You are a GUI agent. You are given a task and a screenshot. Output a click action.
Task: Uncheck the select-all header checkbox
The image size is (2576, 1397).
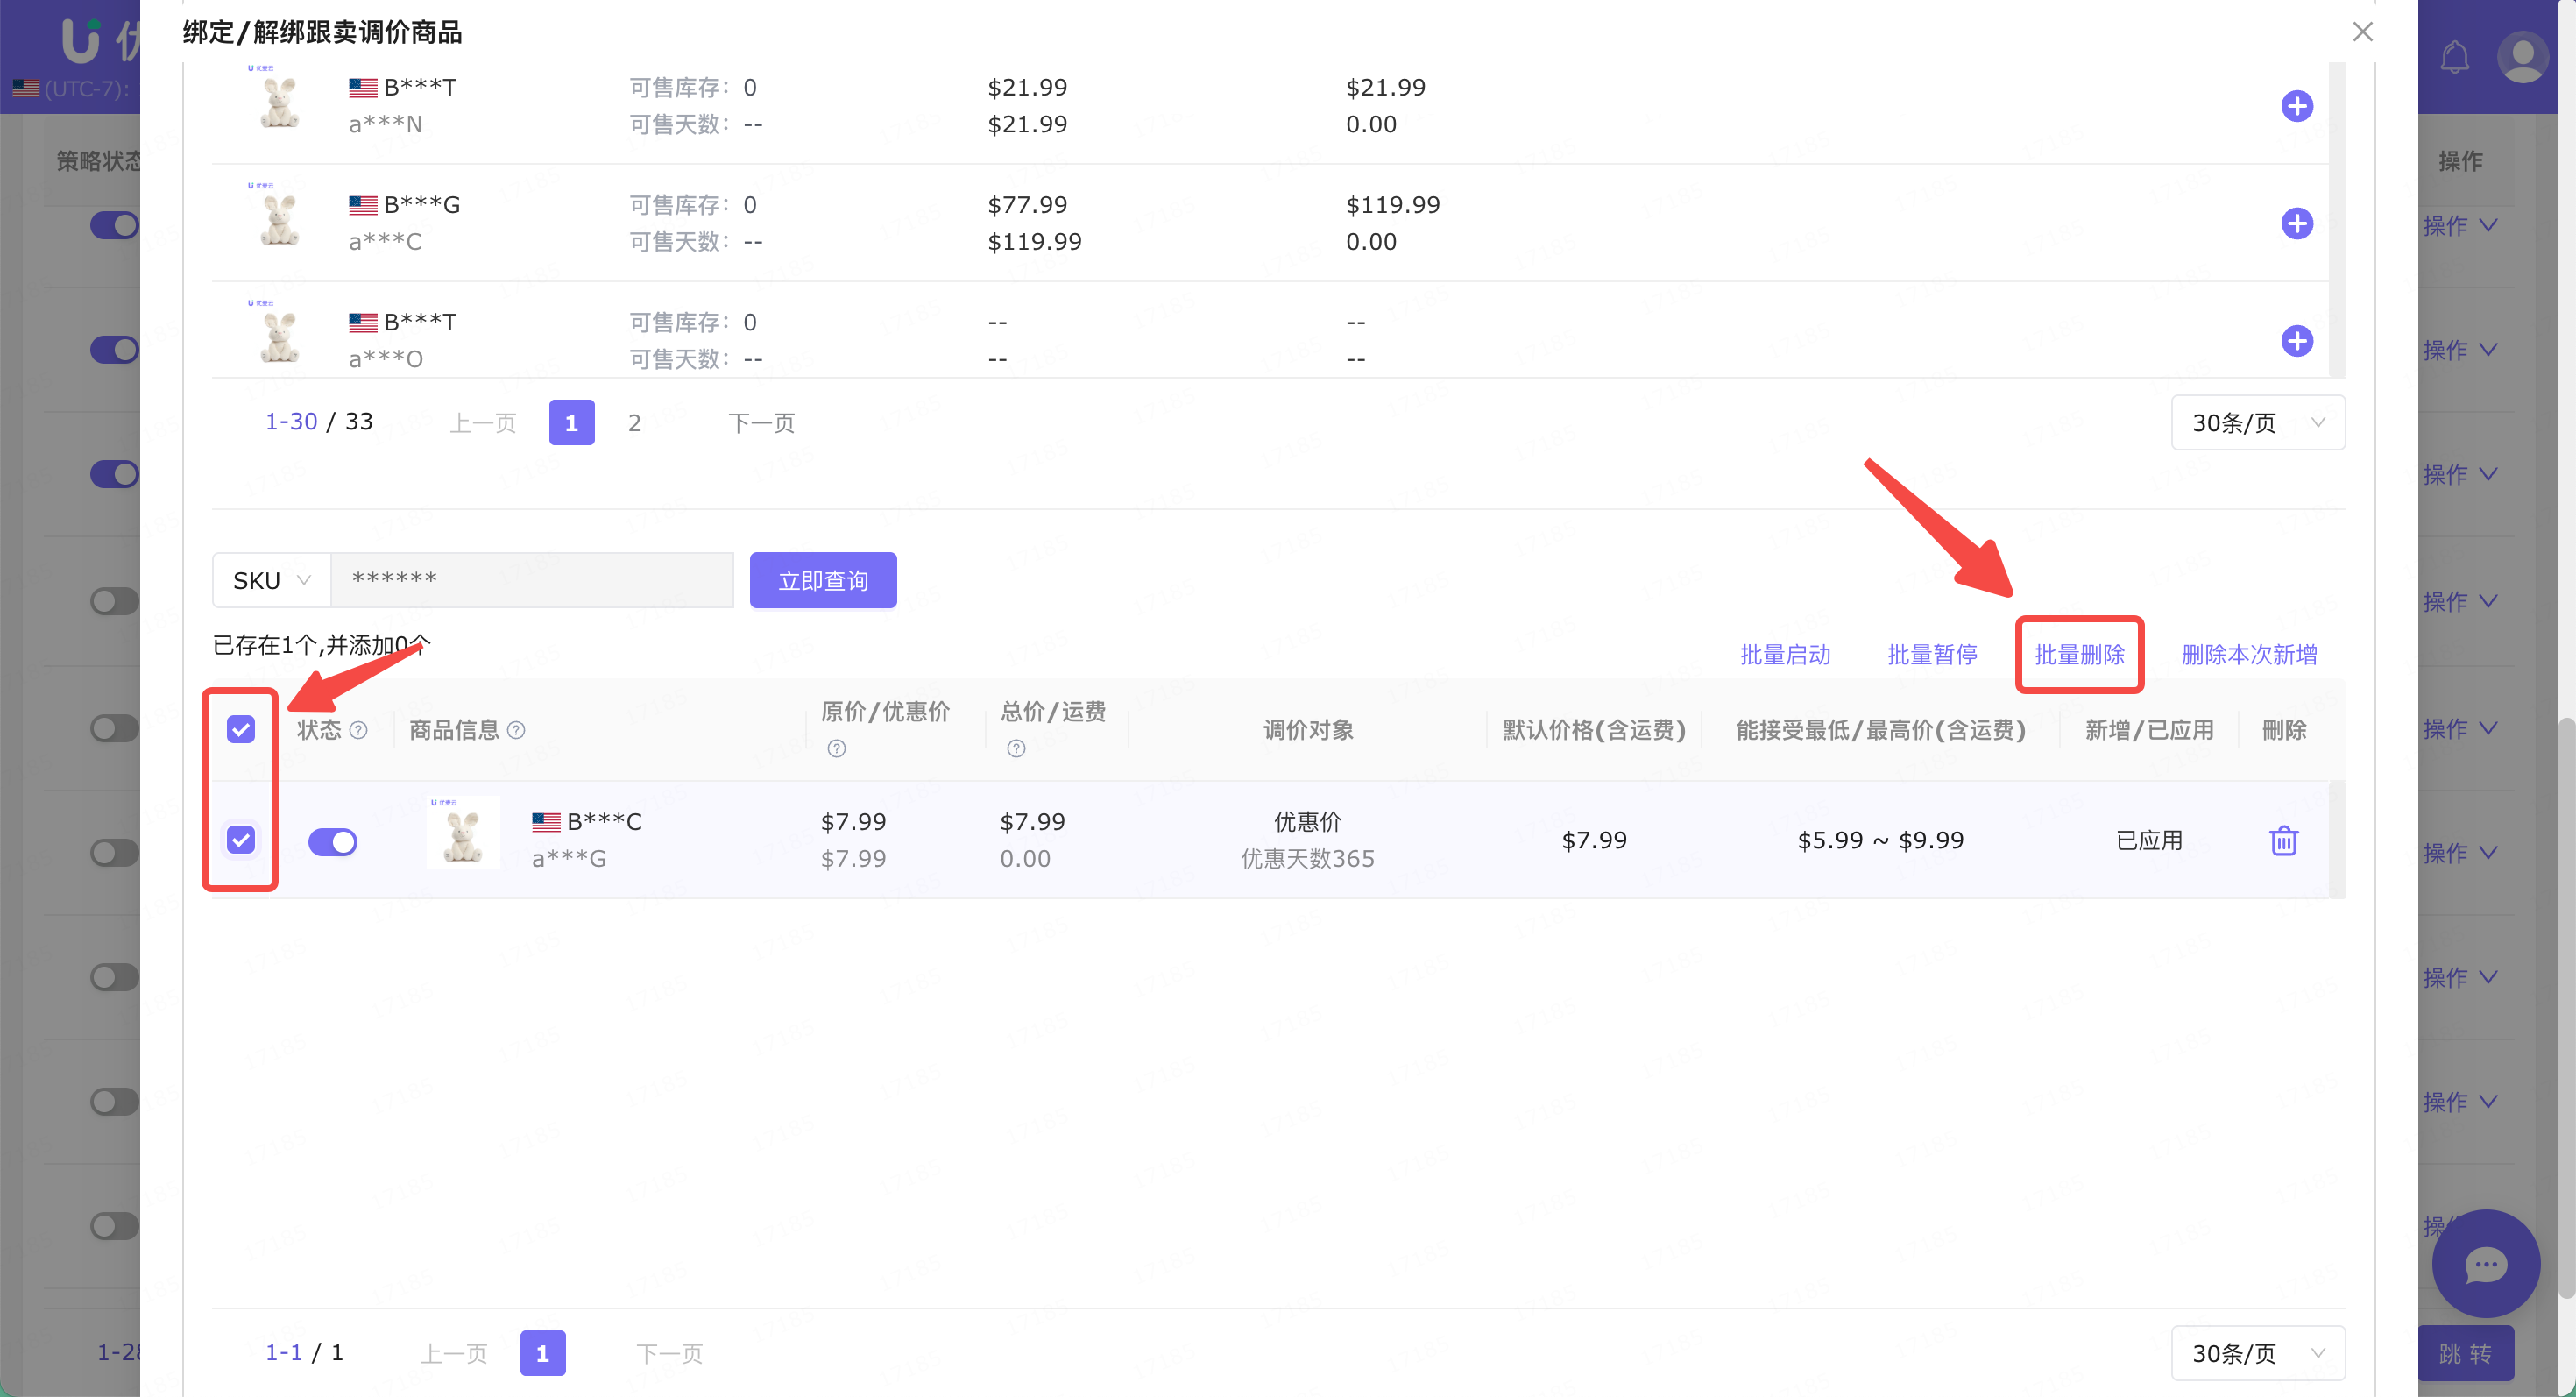[241, 729]
